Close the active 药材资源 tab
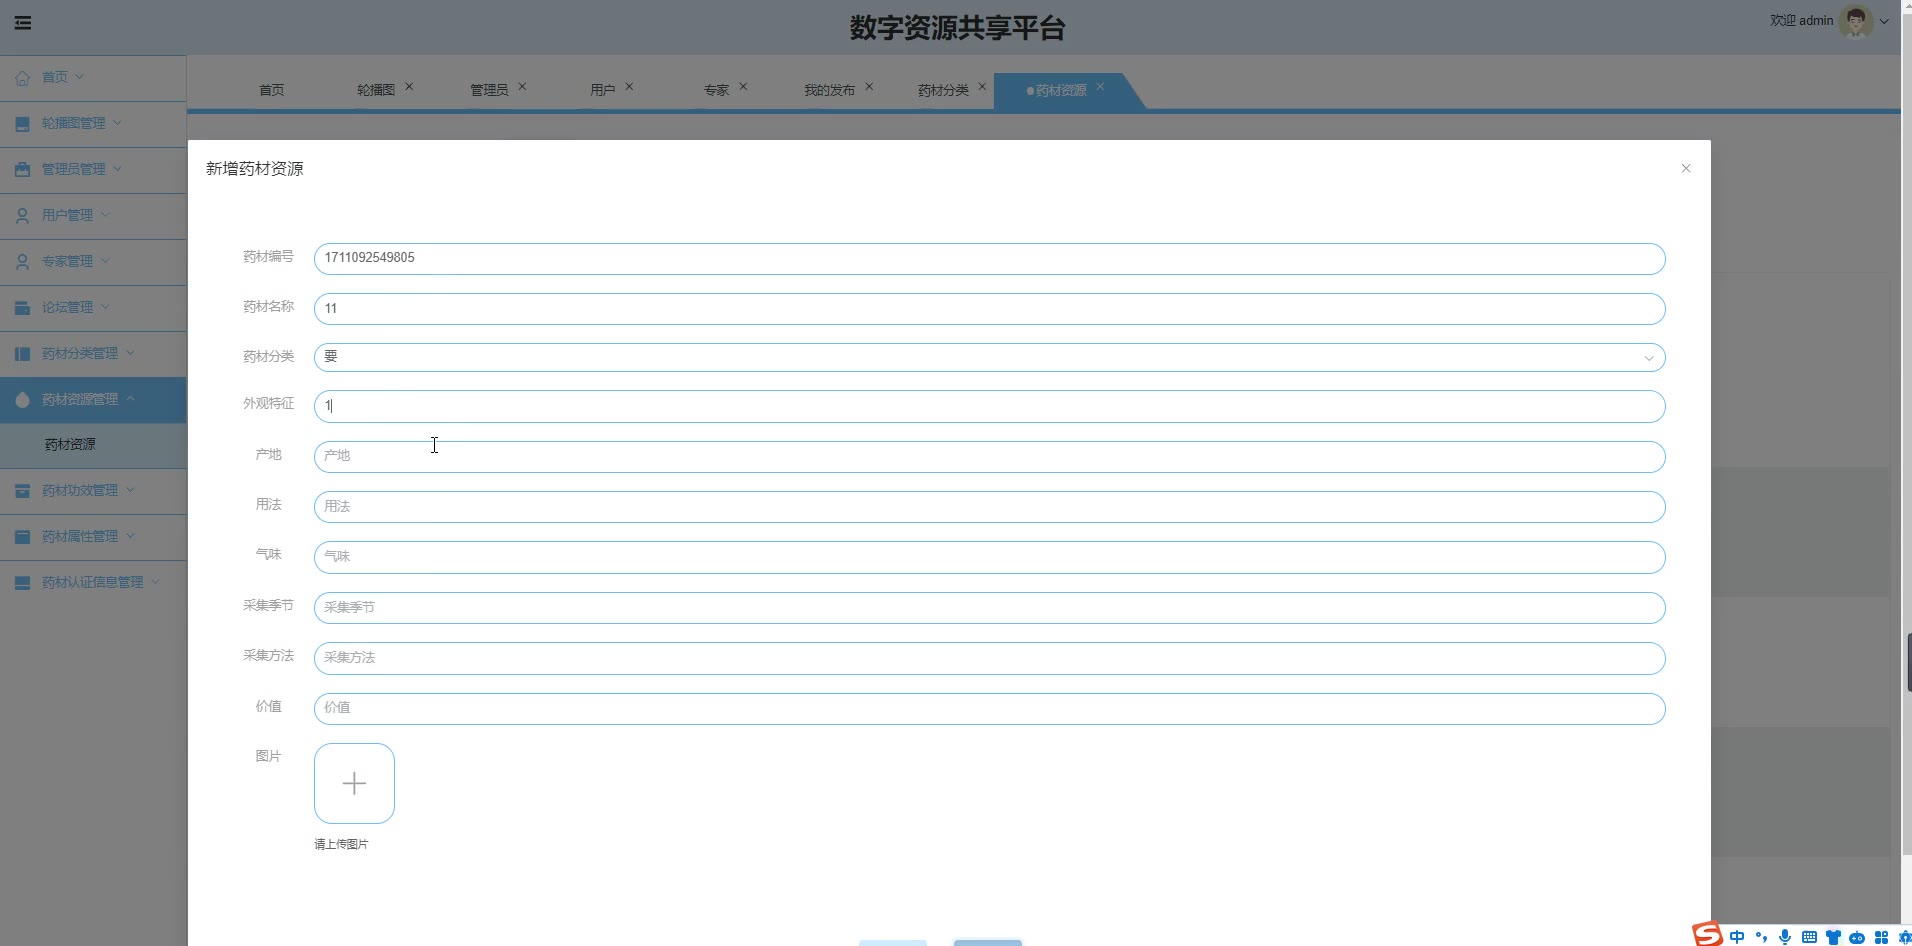The height and width of the screenshot is (946, 1912). (x=1100, y=87)
